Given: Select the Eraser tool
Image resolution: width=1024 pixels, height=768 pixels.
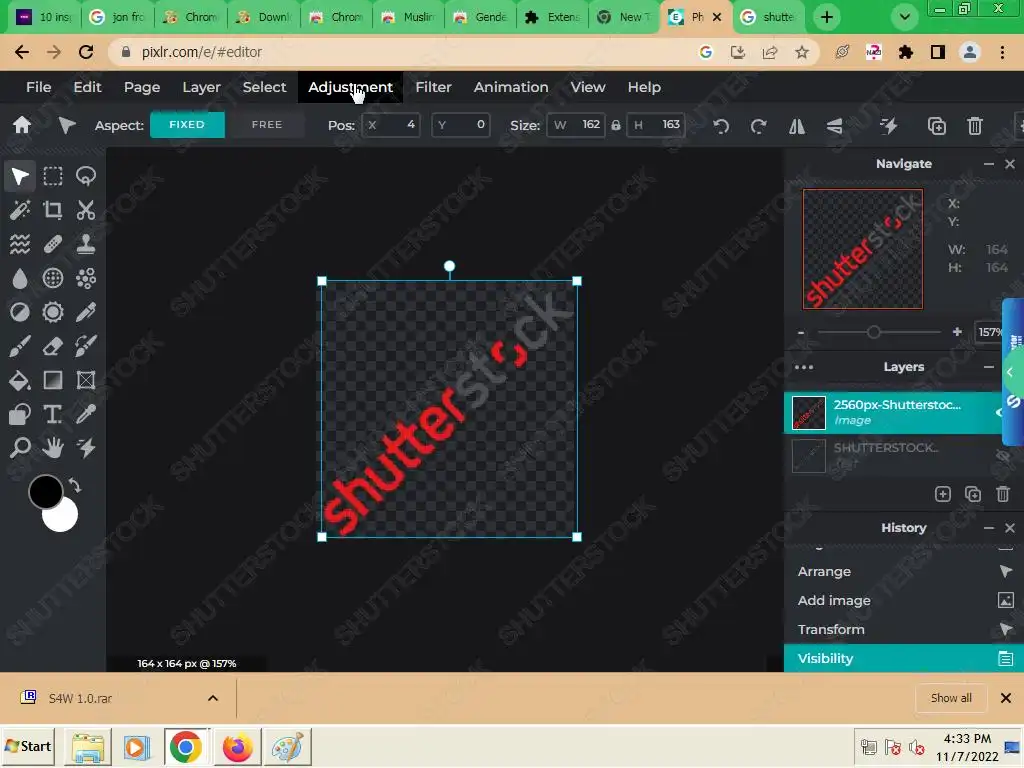Looking at the screenshot, I should click(x=53, y=346).
